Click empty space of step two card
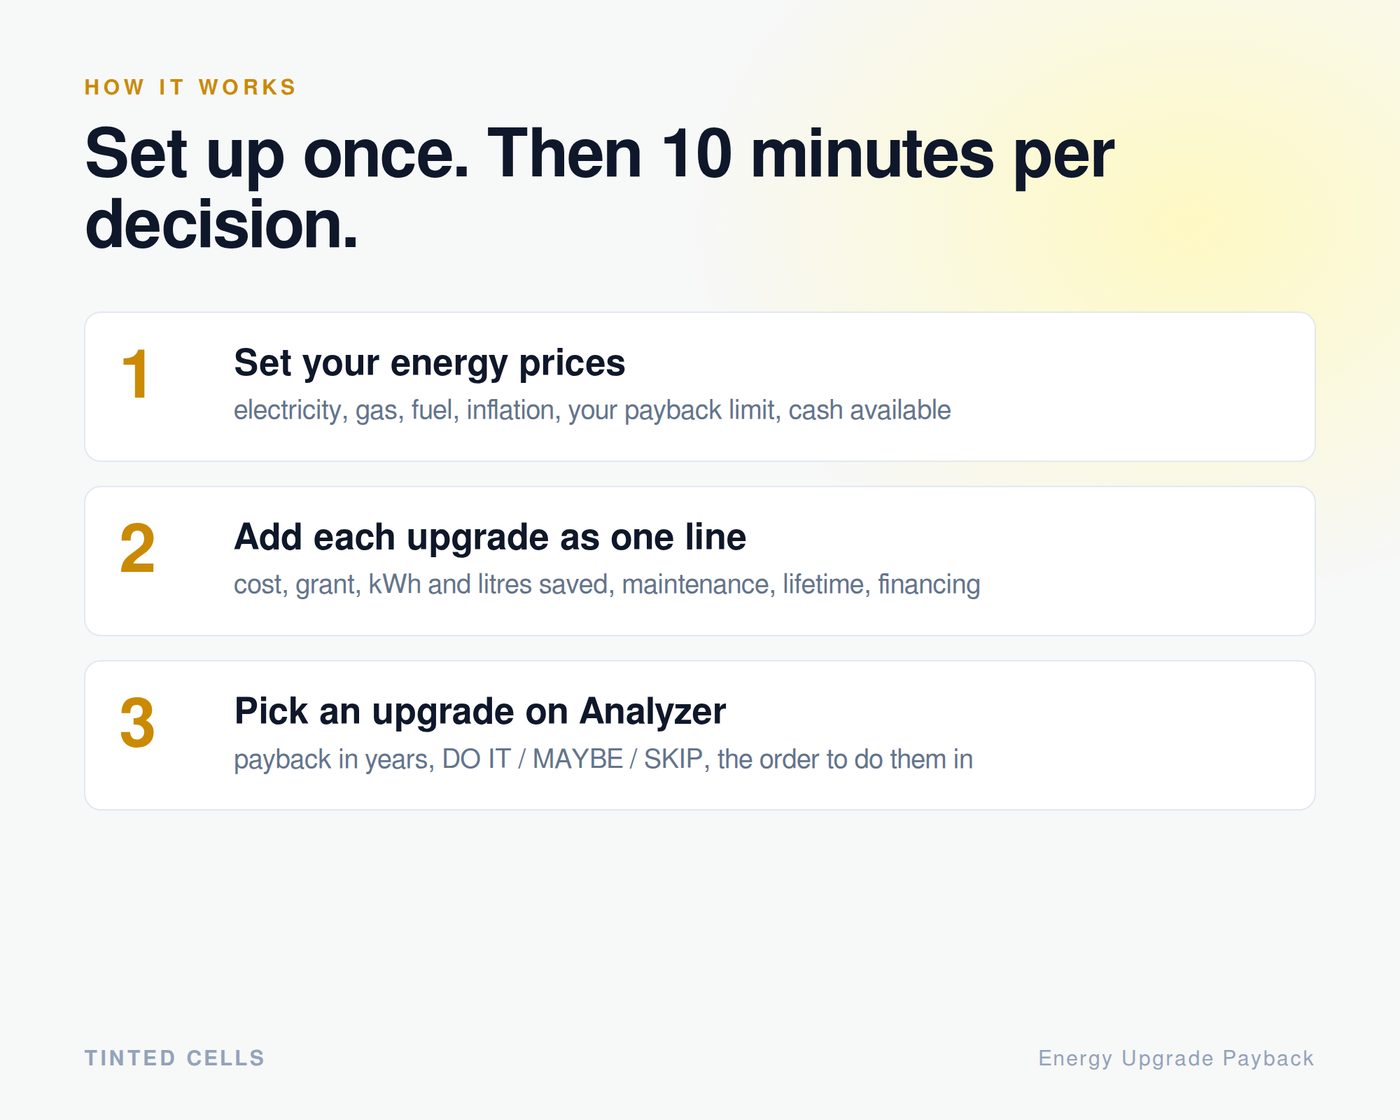Image resolution: width=1400 pixels, height=1120 pixels. (x=1150, y=561)
